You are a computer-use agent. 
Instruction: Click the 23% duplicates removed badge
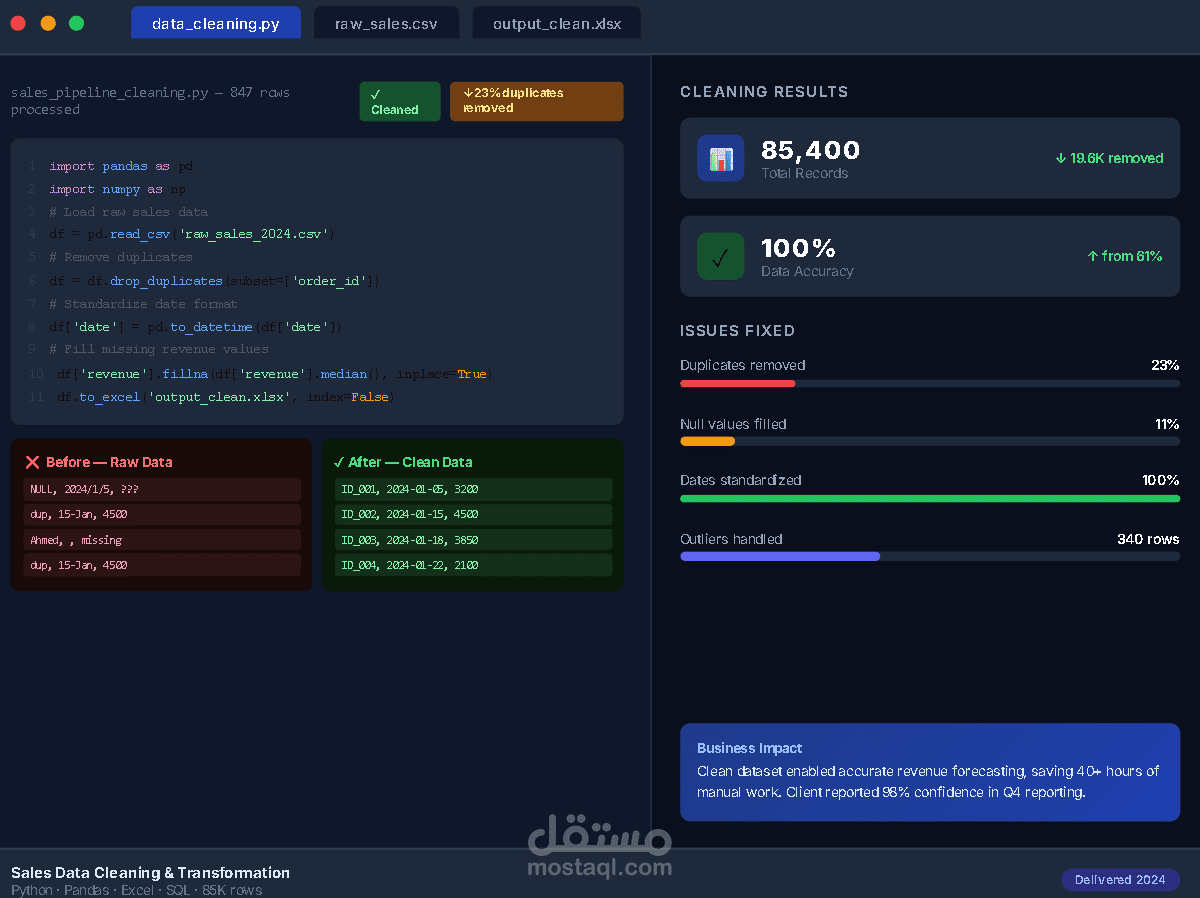(536, 101)
